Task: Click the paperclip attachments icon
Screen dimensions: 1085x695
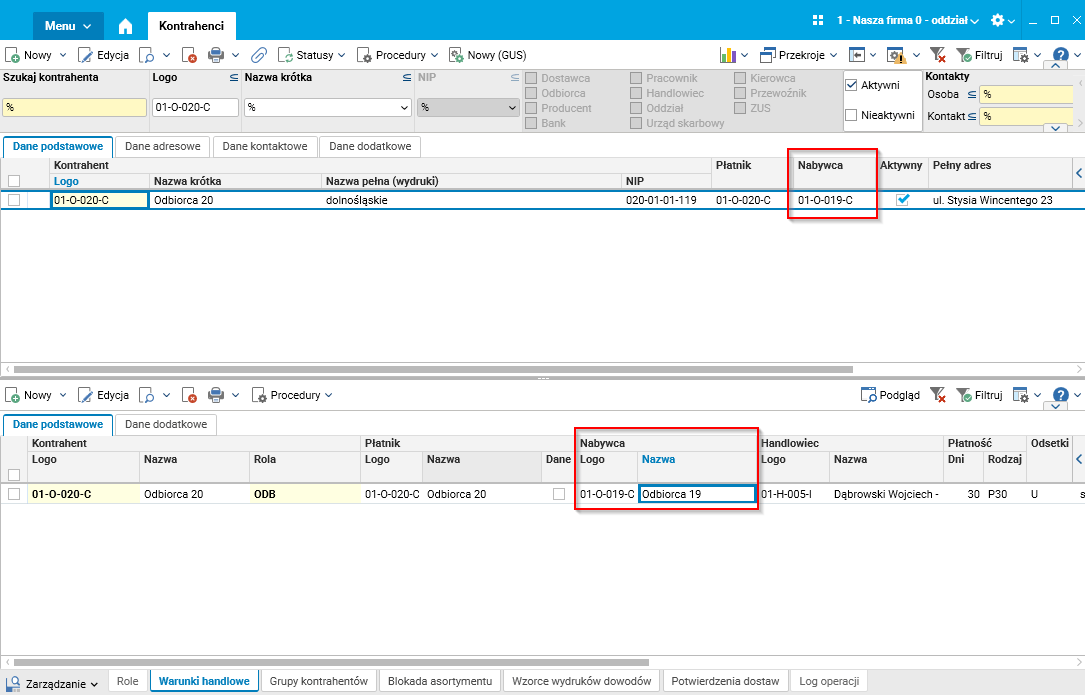Action: [259, 55]
